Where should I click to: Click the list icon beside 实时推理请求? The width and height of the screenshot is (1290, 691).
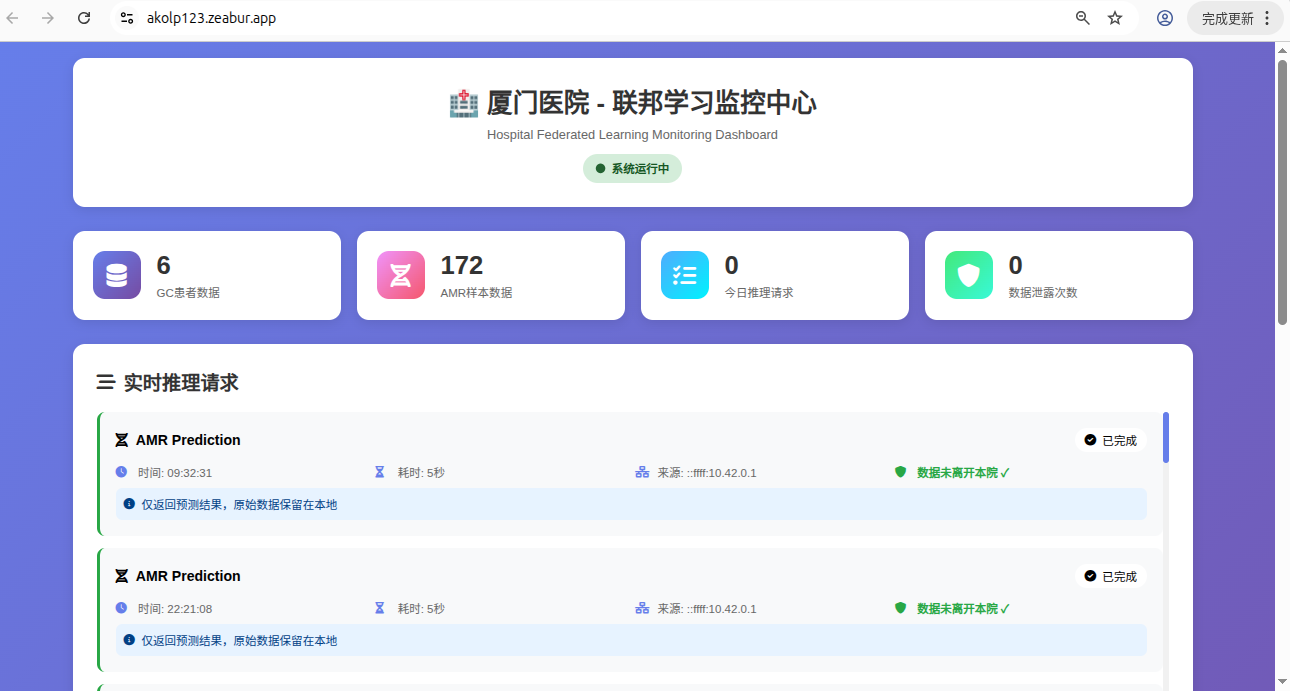(105, 382)
